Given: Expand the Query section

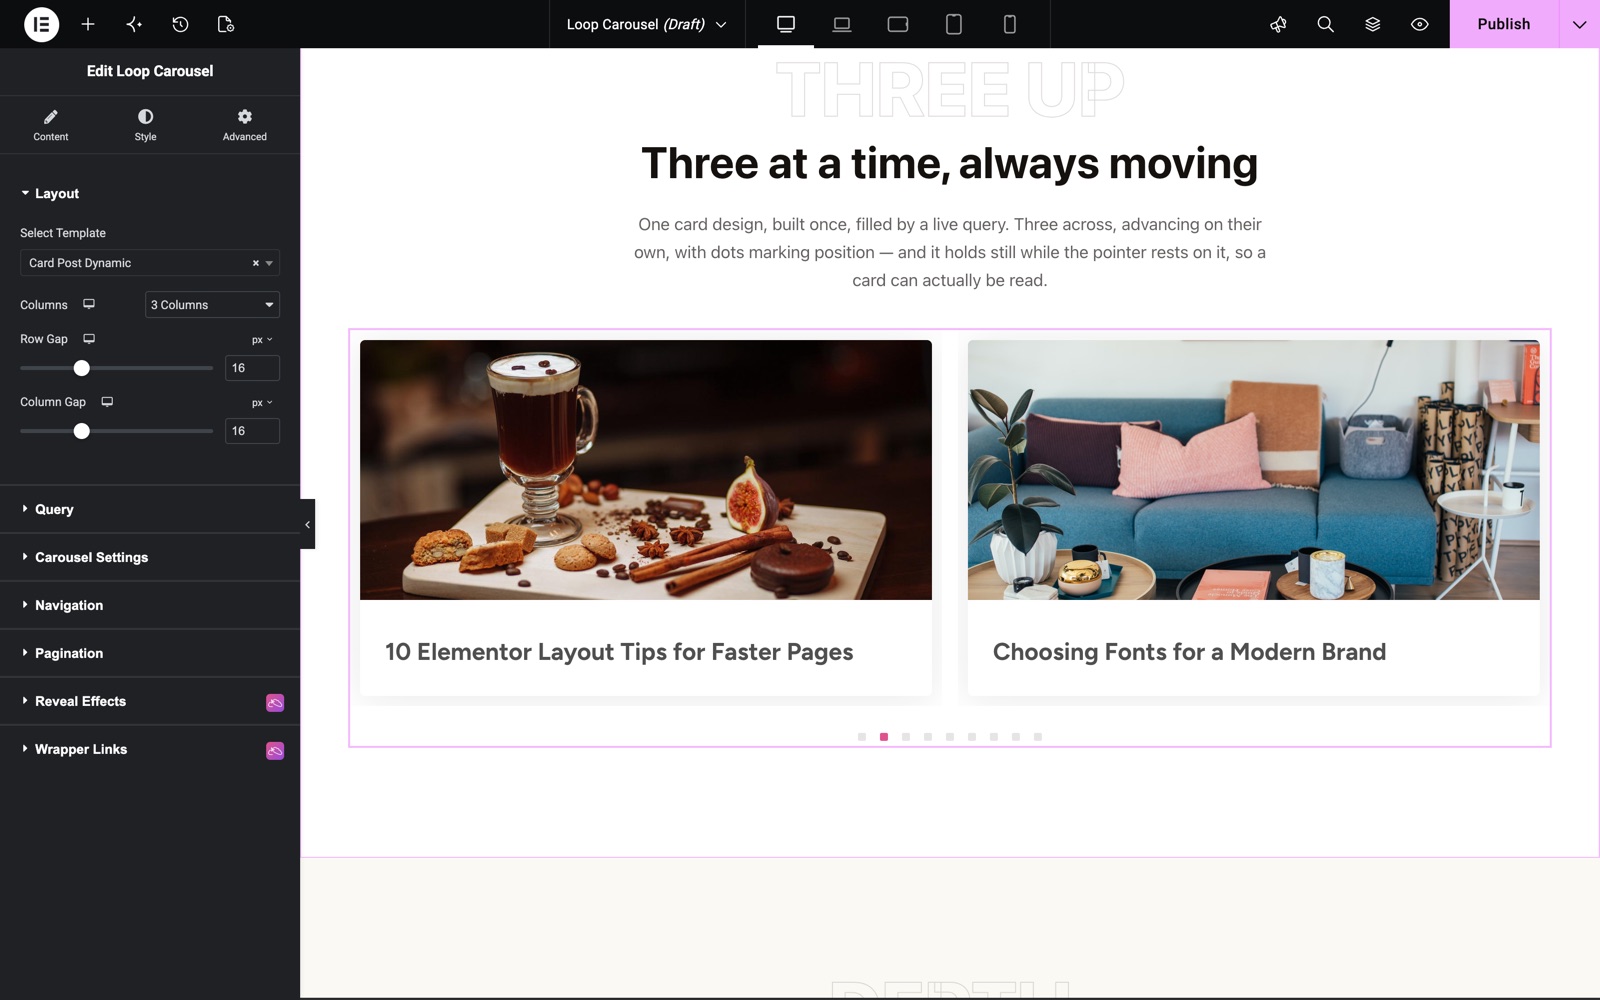Looking at the screenshot, I should [150, 509].
